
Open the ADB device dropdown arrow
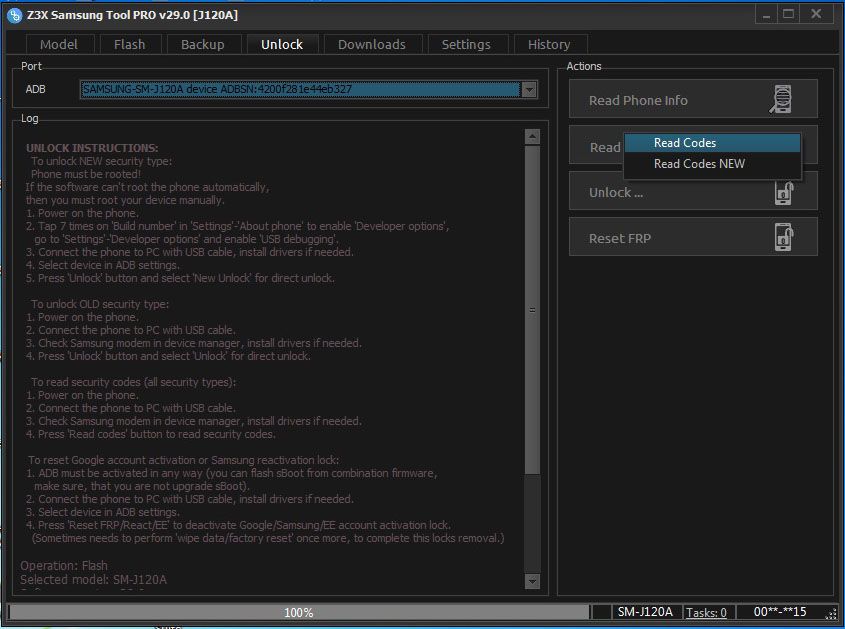pyautogui.click(x=529, y=89)
